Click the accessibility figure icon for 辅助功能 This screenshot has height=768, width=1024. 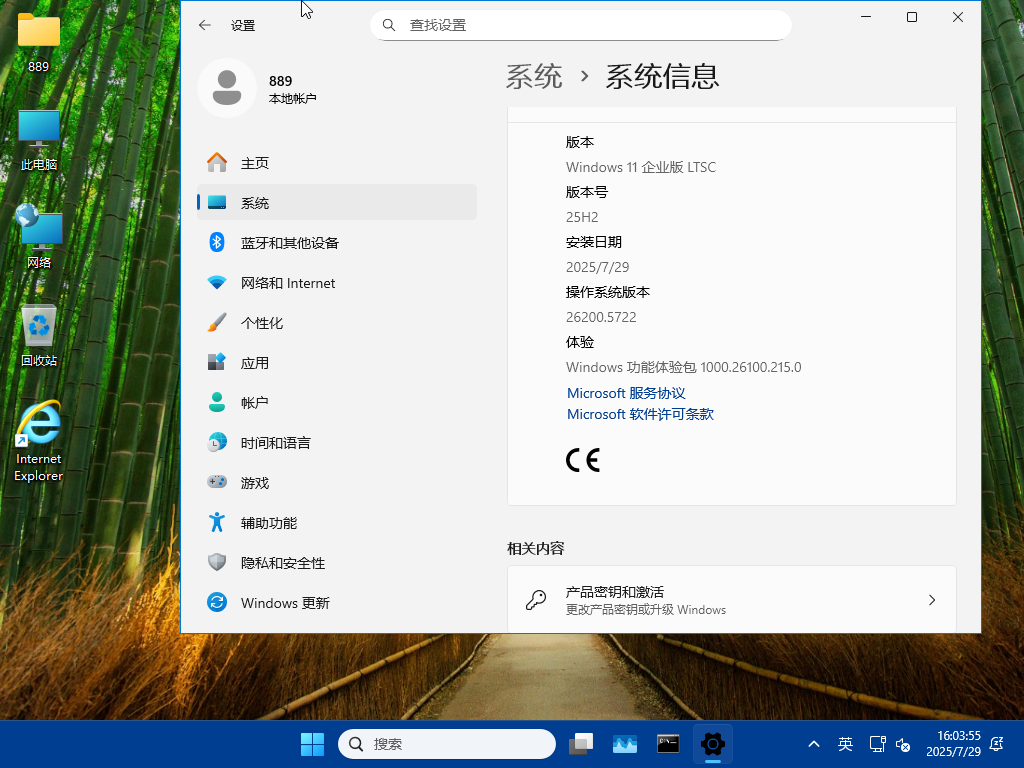pos(217,522)
